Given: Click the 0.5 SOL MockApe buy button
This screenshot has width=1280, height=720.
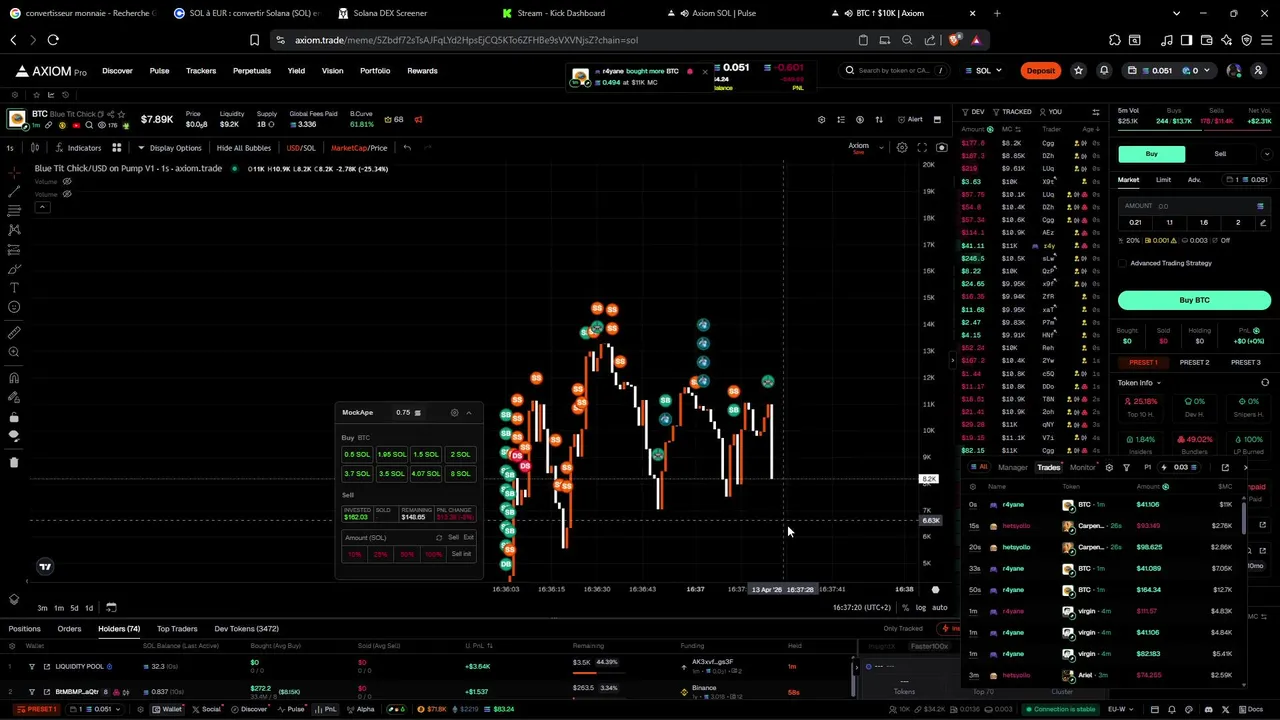Looking at the screenshot, I should click(357, 454).
